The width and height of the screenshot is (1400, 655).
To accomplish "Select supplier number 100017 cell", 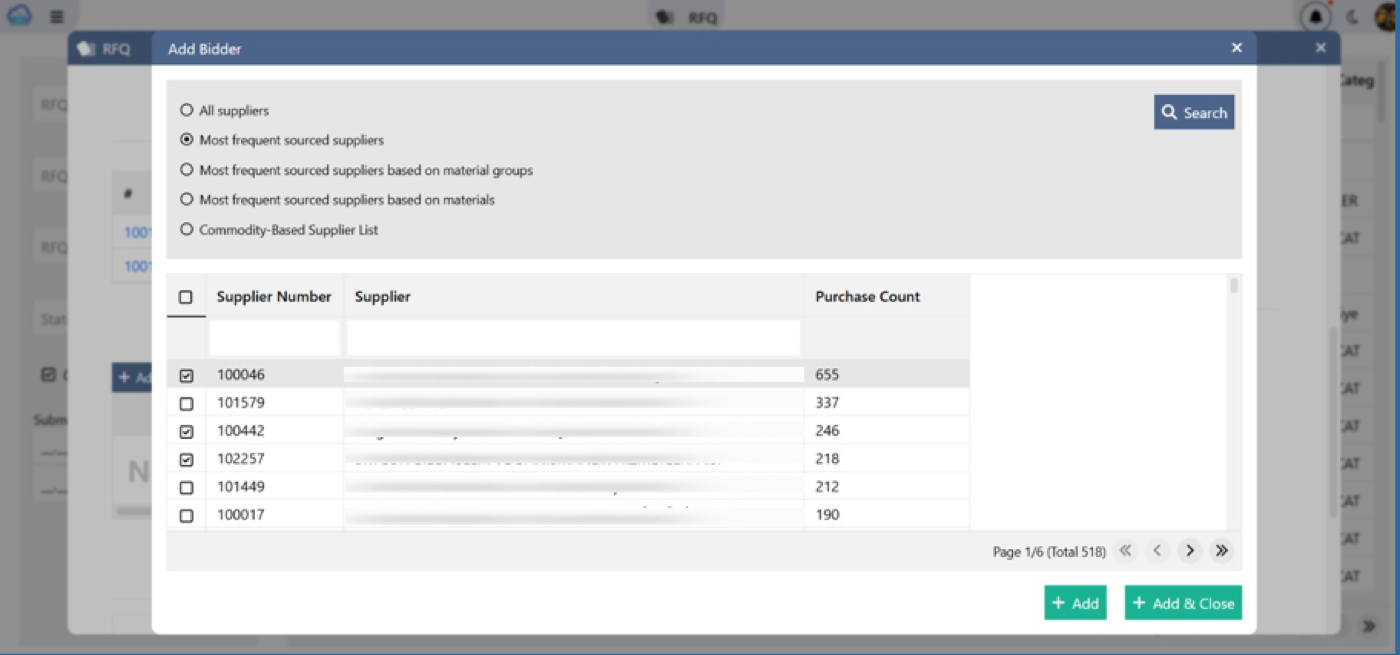I will pyautogui.click(x=241, y=515).
